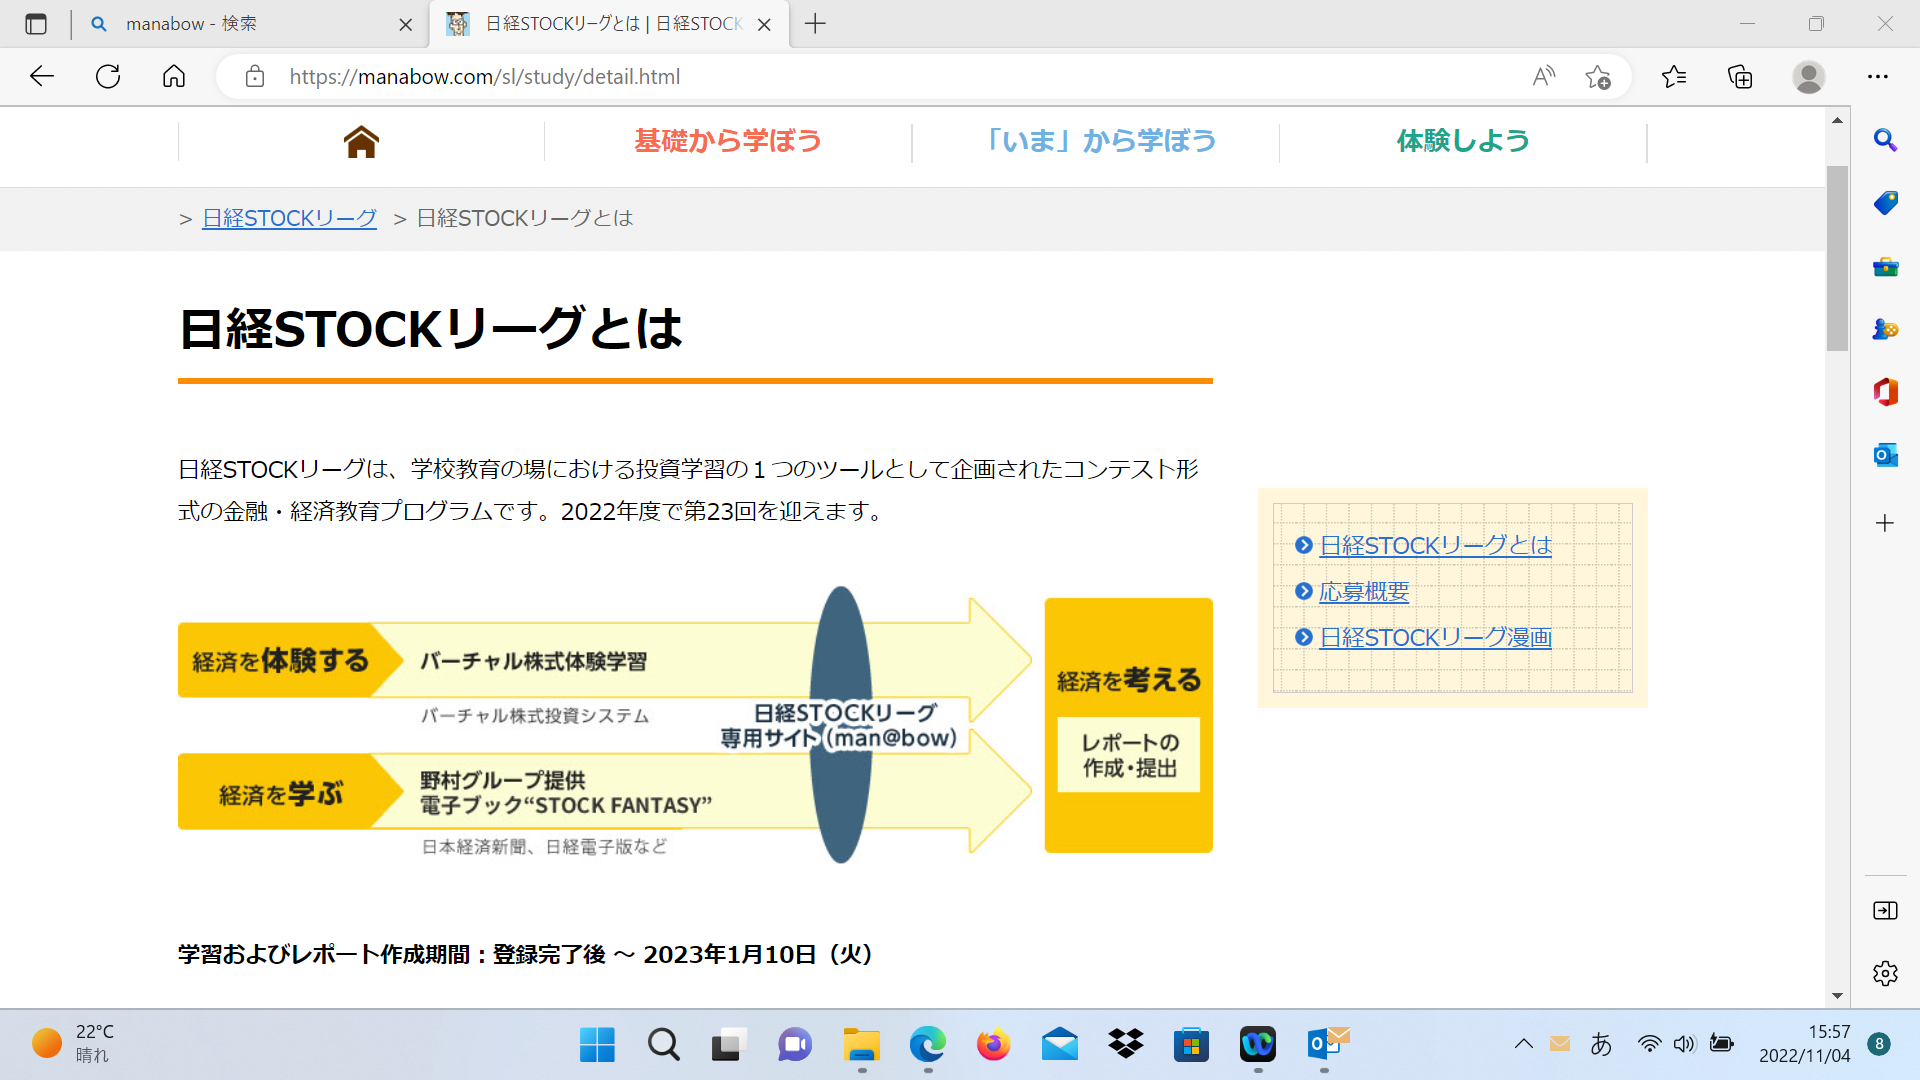Open weather widget showing 22°C
Viewport: 1920px width, 1080px height.
72,1044
